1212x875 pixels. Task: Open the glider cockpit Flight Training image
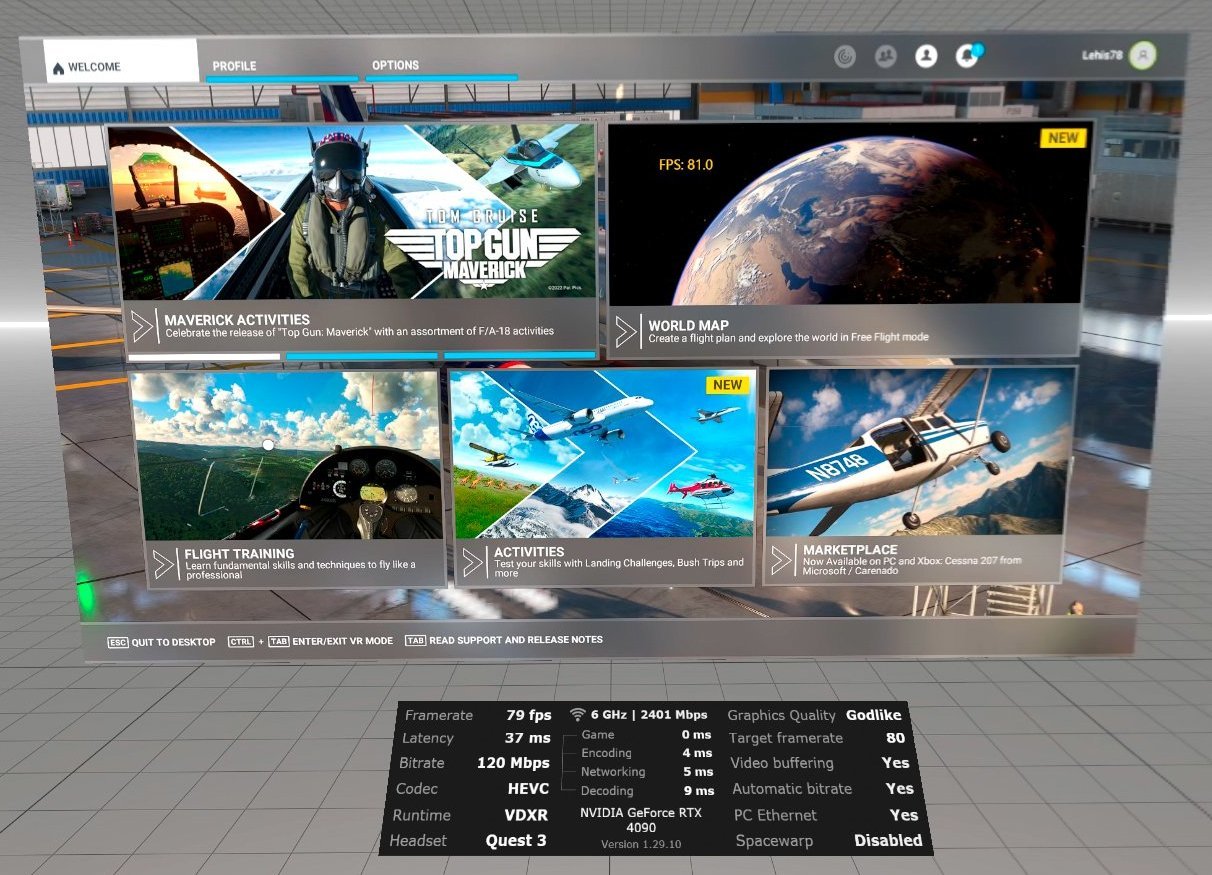pos(287,457)
